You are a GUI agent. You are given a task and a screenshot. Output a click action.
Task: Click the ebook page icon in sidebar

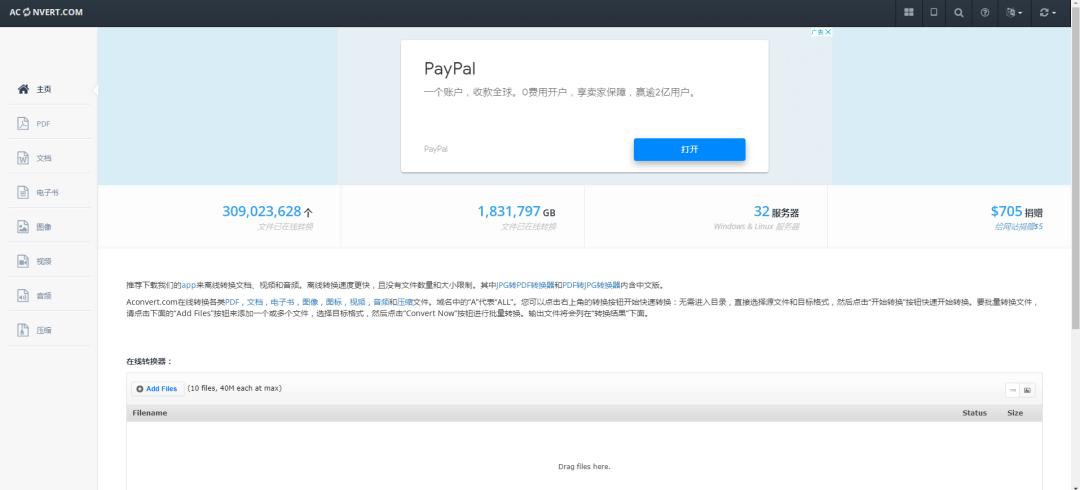pos(23,192)
